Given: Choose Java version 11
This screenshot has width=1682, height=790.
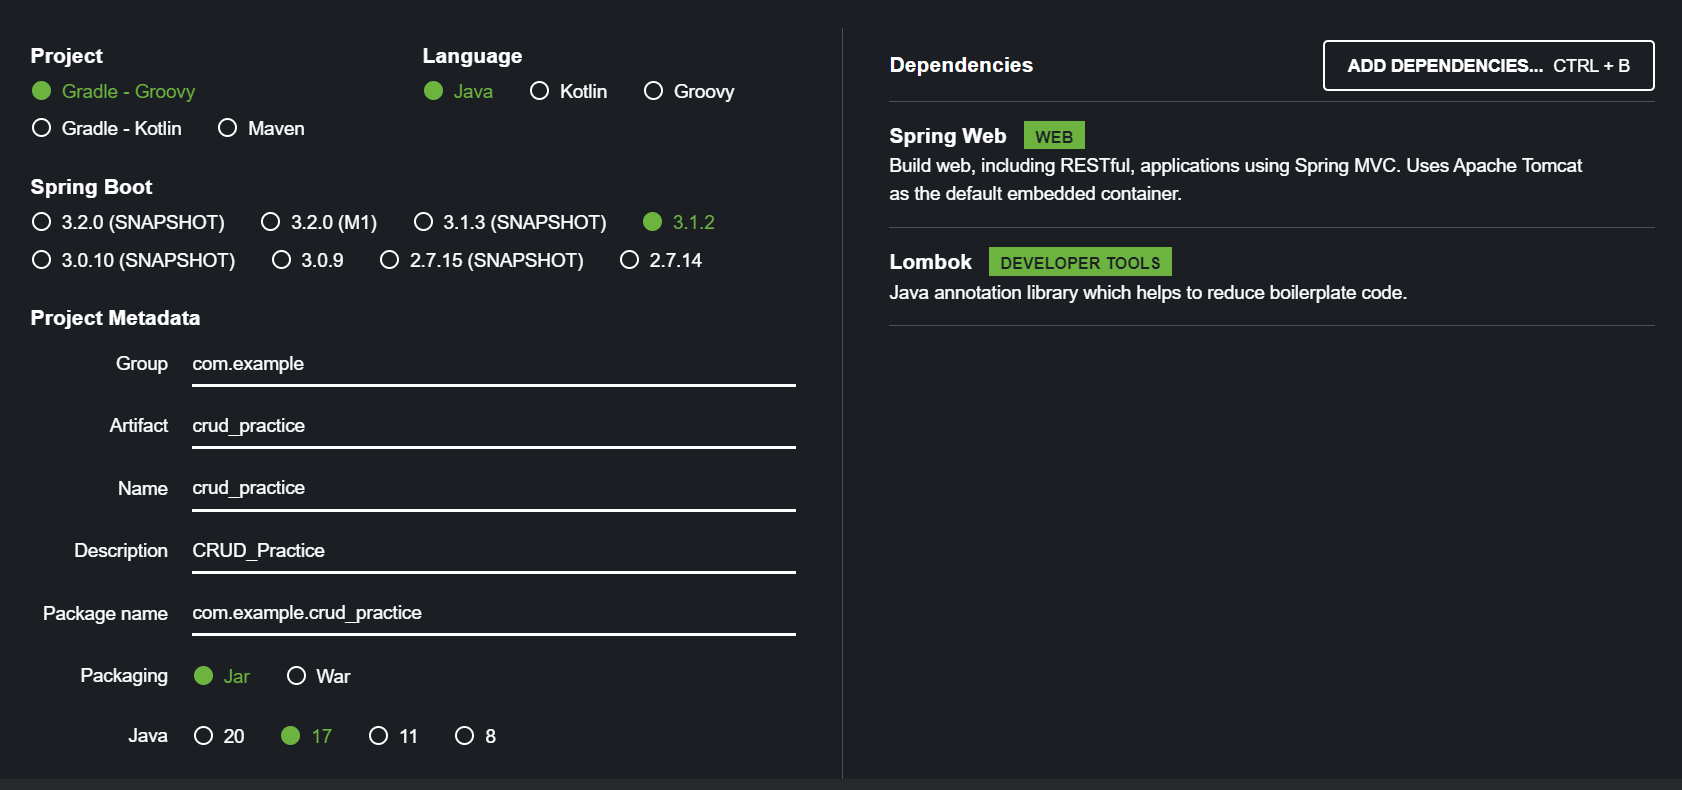Looking at the screenshot, I should (x=393, y=736).
